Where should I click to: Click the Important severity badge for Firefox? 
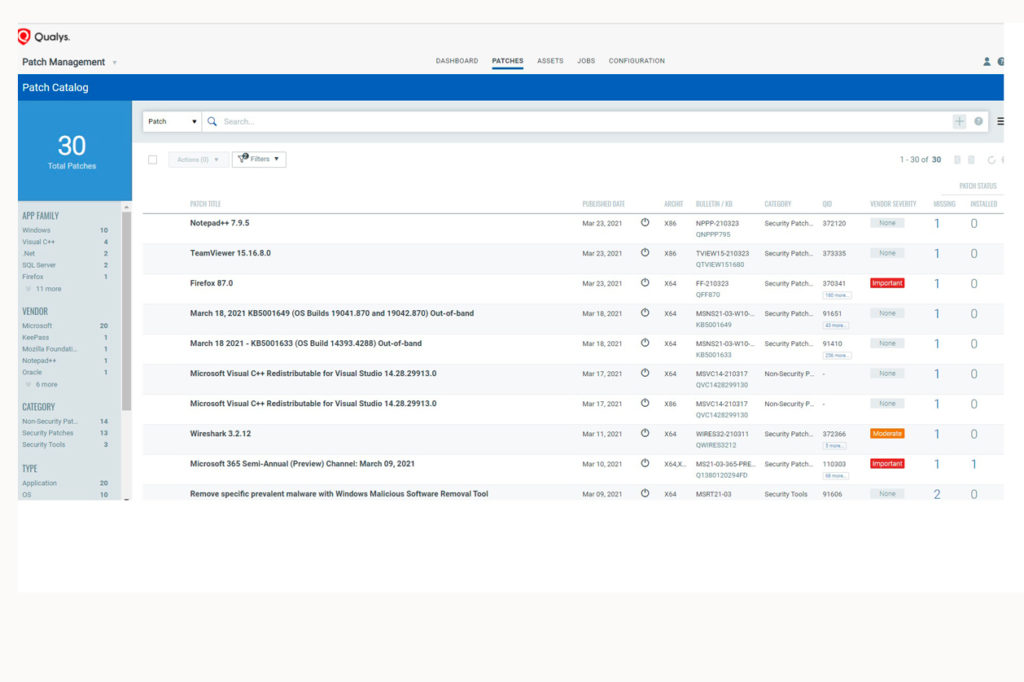point(887,283)
